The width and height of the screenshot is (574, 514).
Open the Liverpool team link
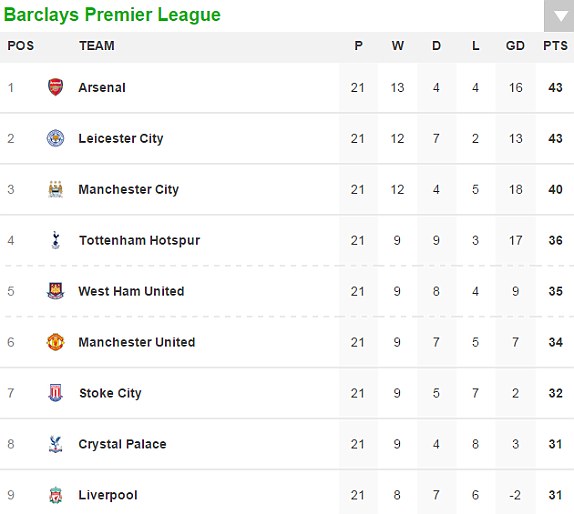pos(108,495)
